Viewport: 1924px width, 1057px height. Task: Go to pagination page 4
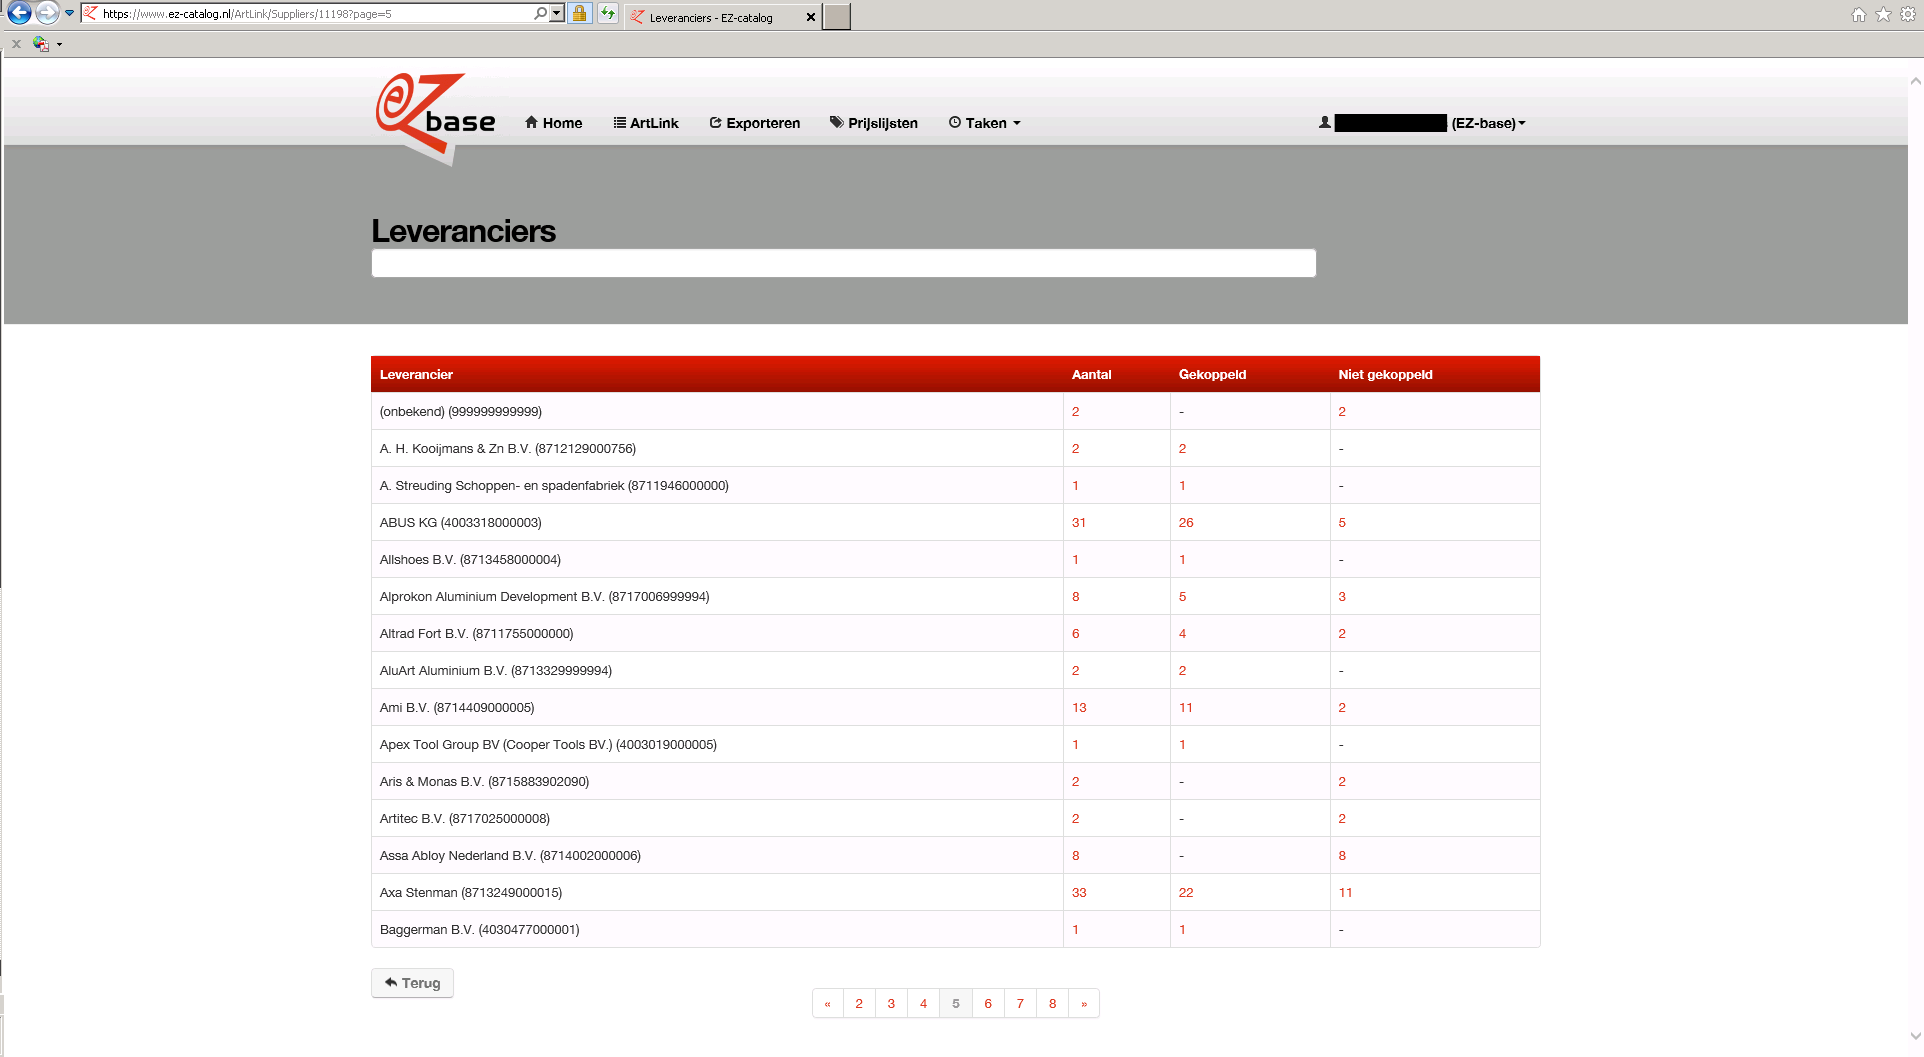click(923, 1003)
